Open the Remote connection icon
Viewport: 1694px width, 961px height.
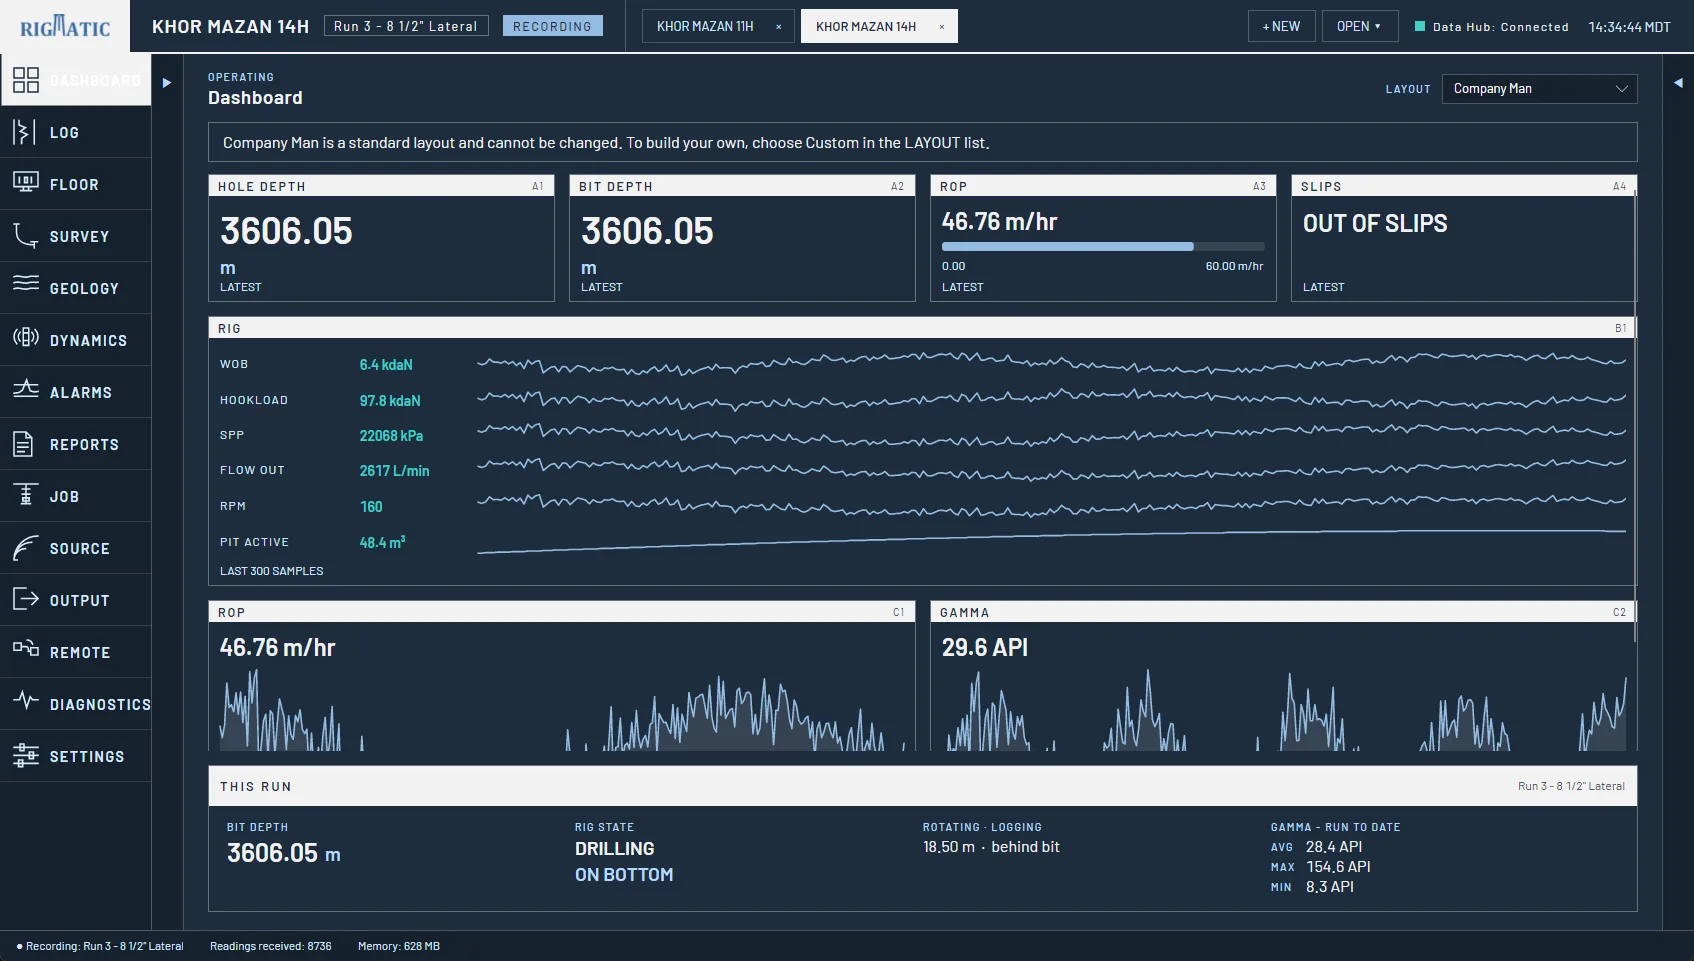[x=25, y=649]
